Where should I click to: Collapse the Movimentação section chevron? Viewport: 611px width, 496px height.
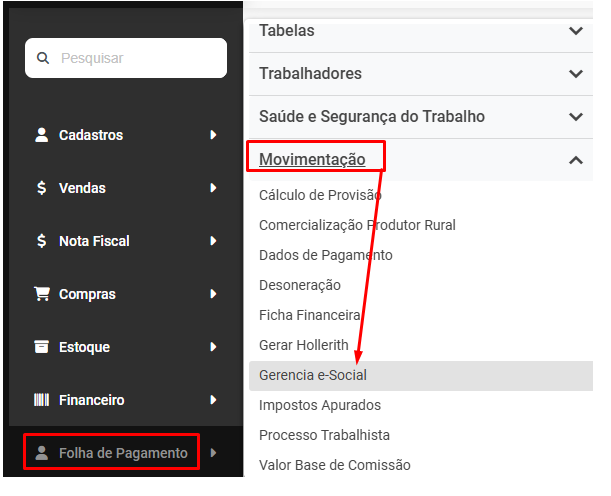tap(575, 160)
